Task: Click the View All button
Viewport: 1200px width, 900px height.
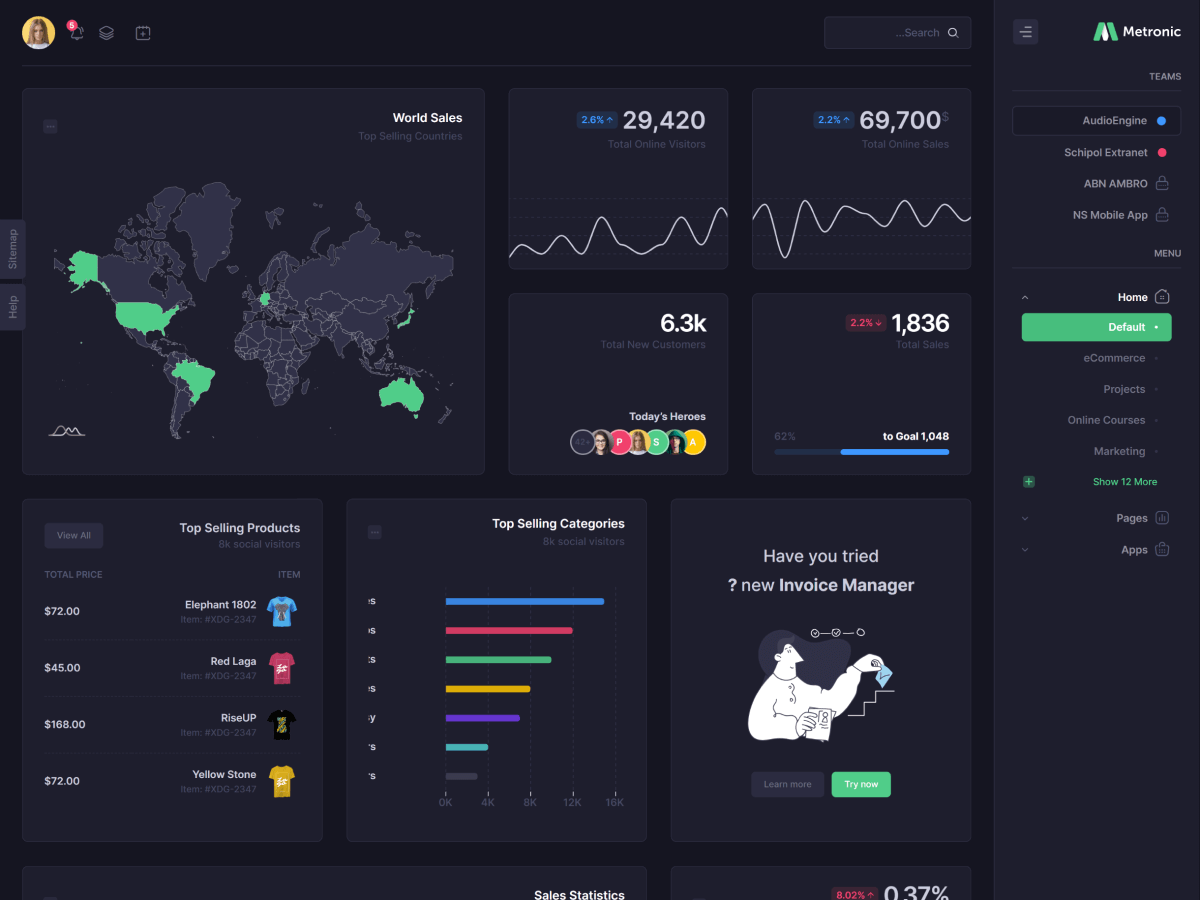Action: (x=74, y=535)
